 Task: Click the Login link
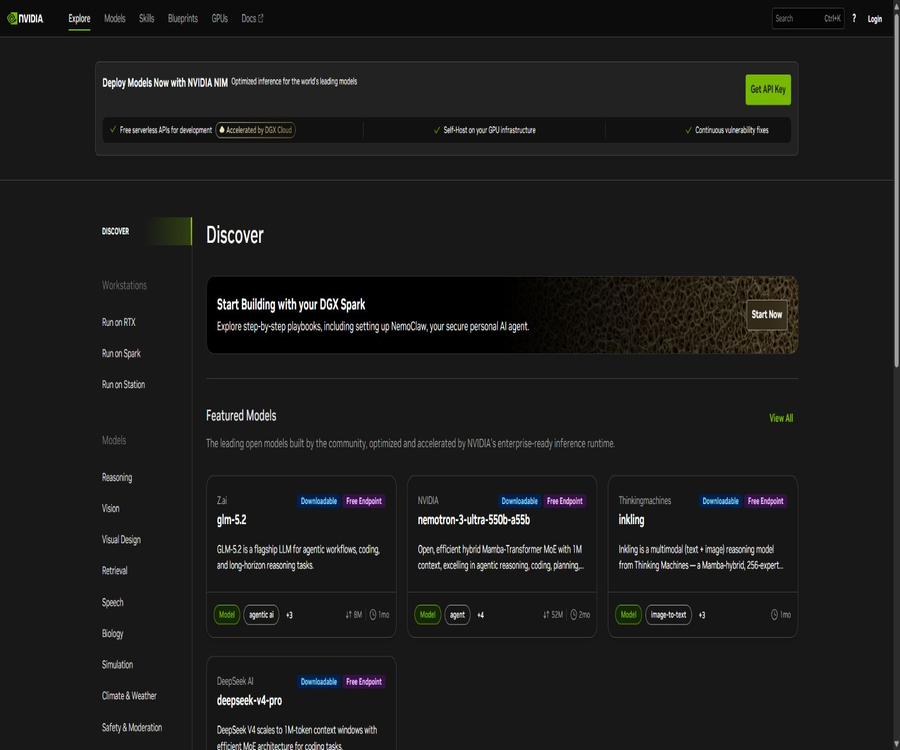click(x=874, y=19)
